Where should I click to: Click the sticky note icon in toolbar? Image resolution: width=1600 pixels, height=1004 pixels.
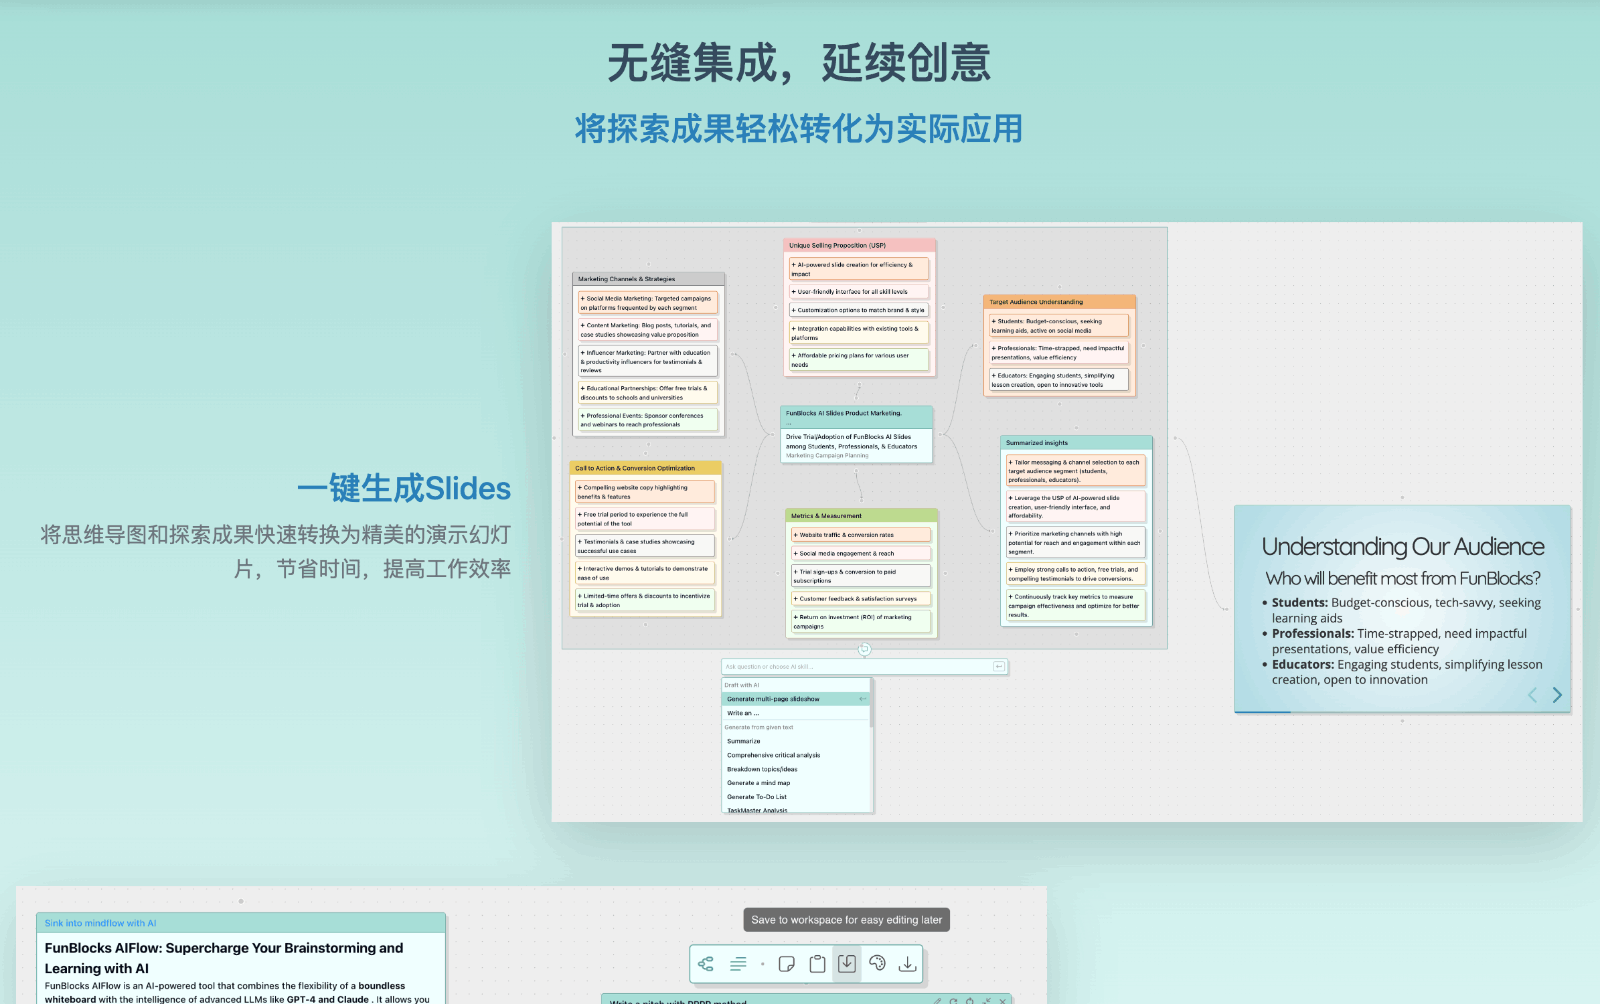[787, 964]
